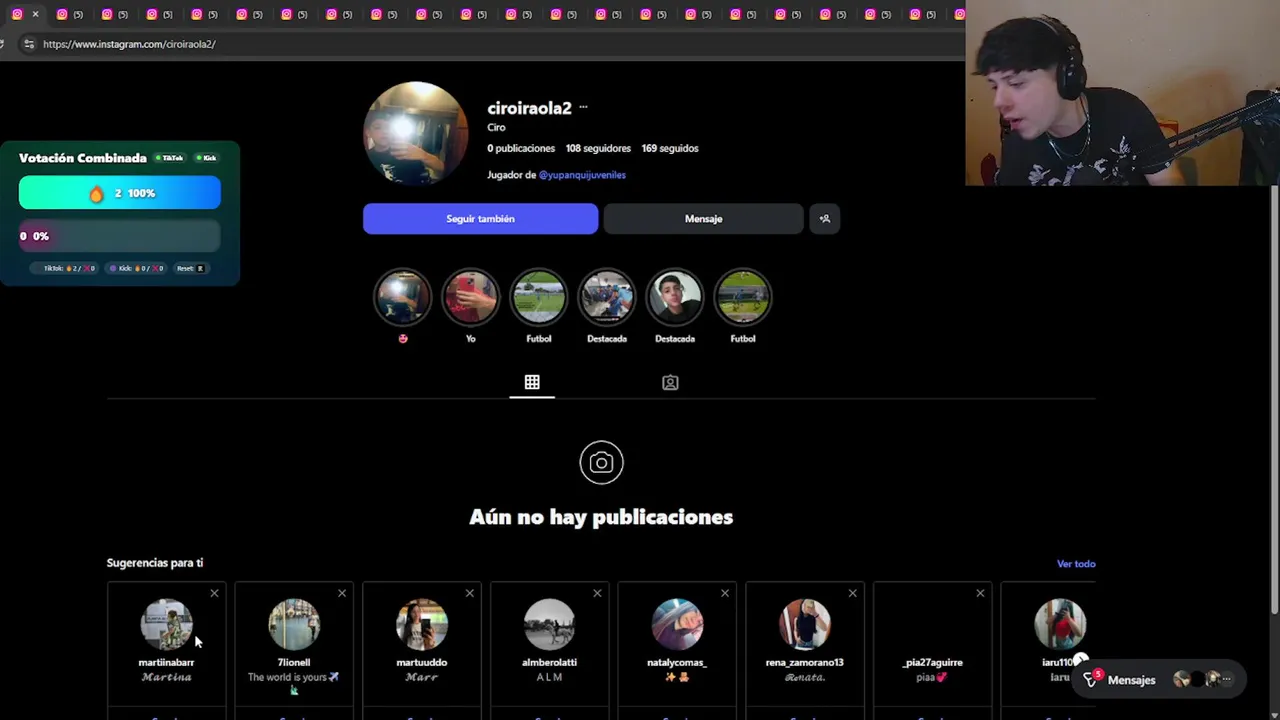Click the Seguir también button
The image size is (1280, 720).
tap(481, 219)
